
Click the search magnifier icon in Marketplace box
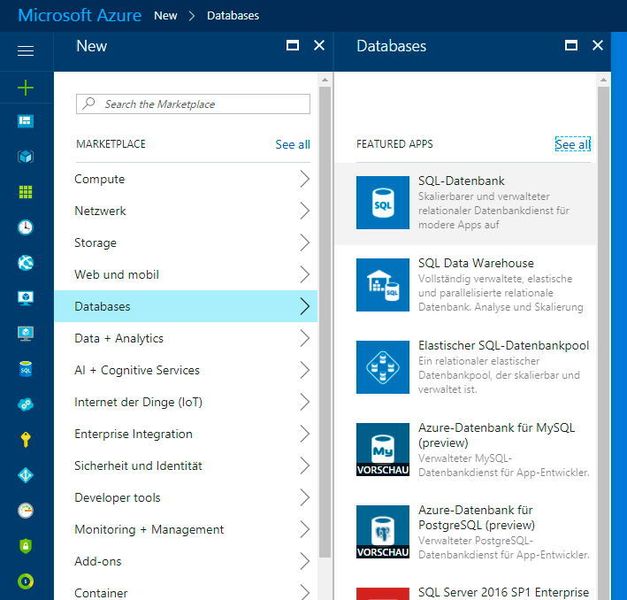point(89,103)
